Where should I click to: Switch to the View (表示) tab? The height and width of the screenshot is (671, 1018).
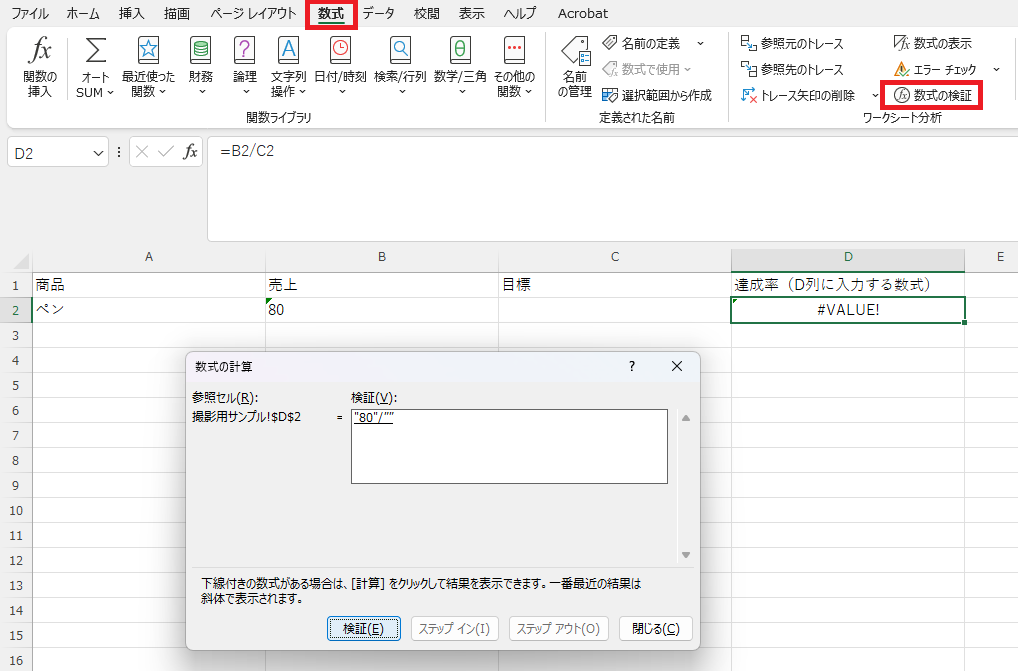(472, 13)
